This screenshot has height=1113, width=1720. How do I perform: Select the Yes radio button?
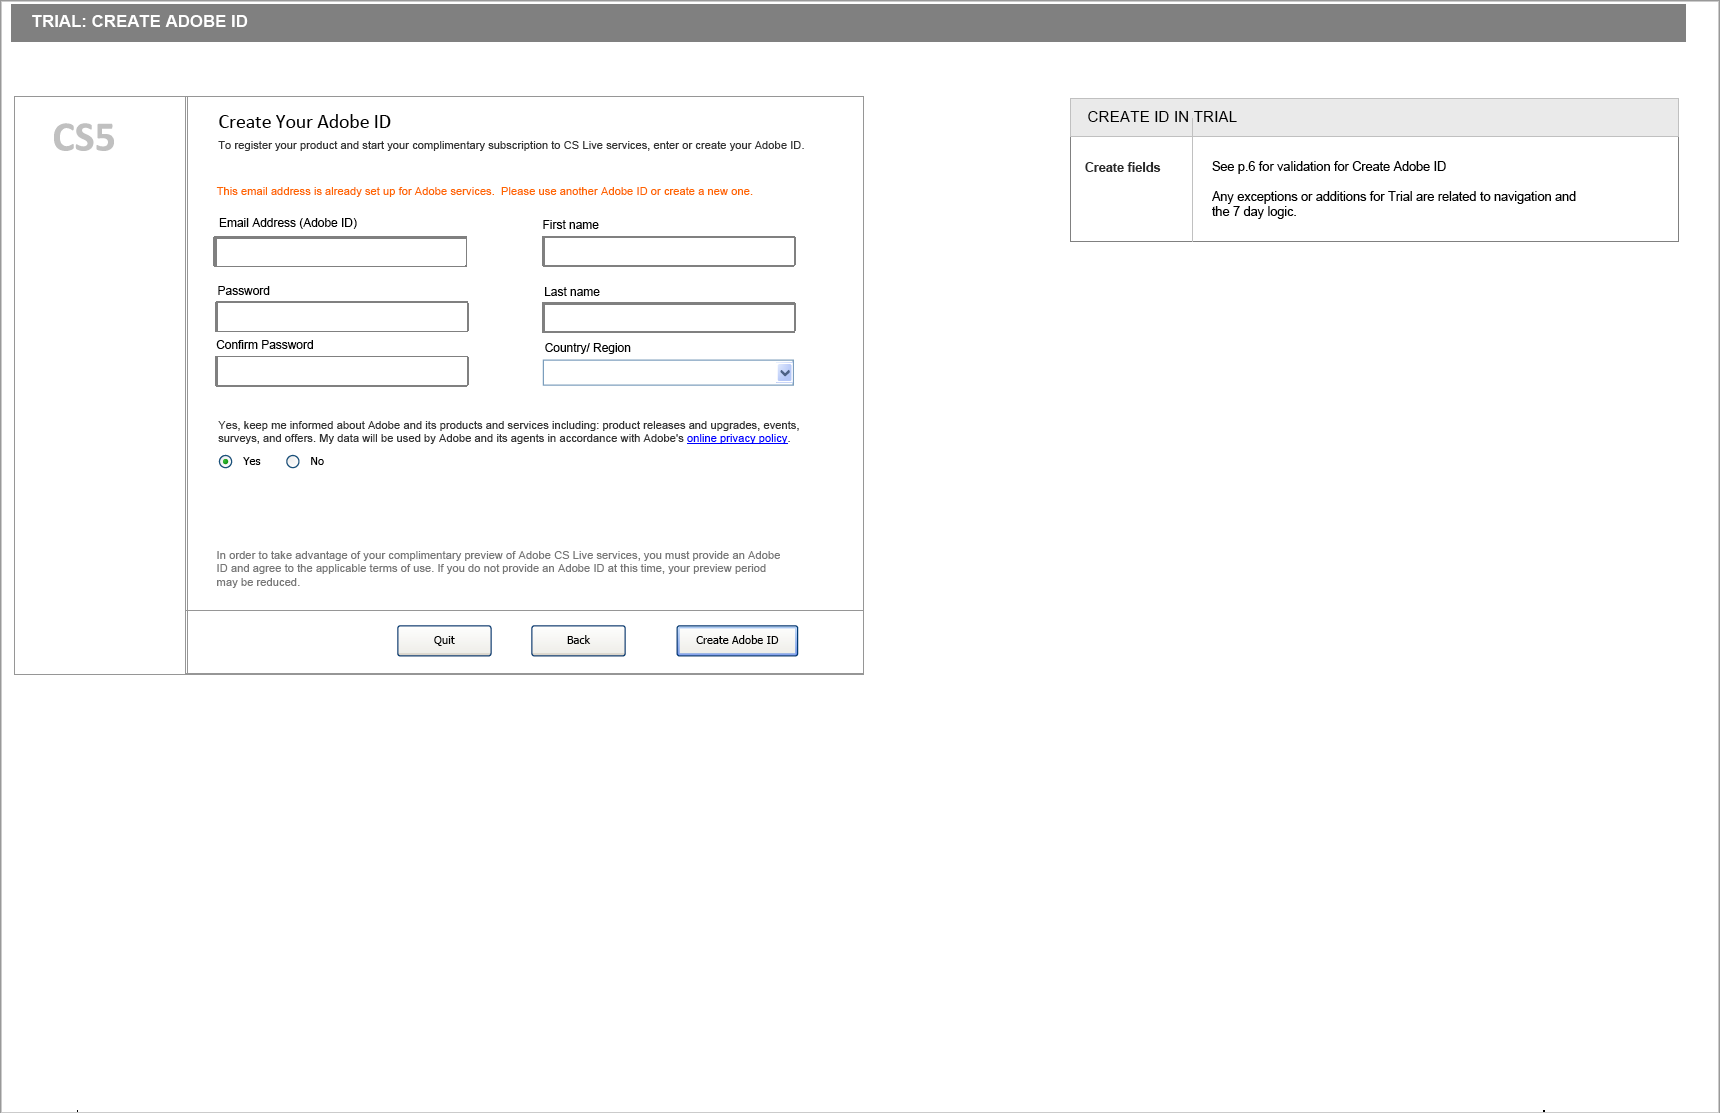tap(226, 462)
